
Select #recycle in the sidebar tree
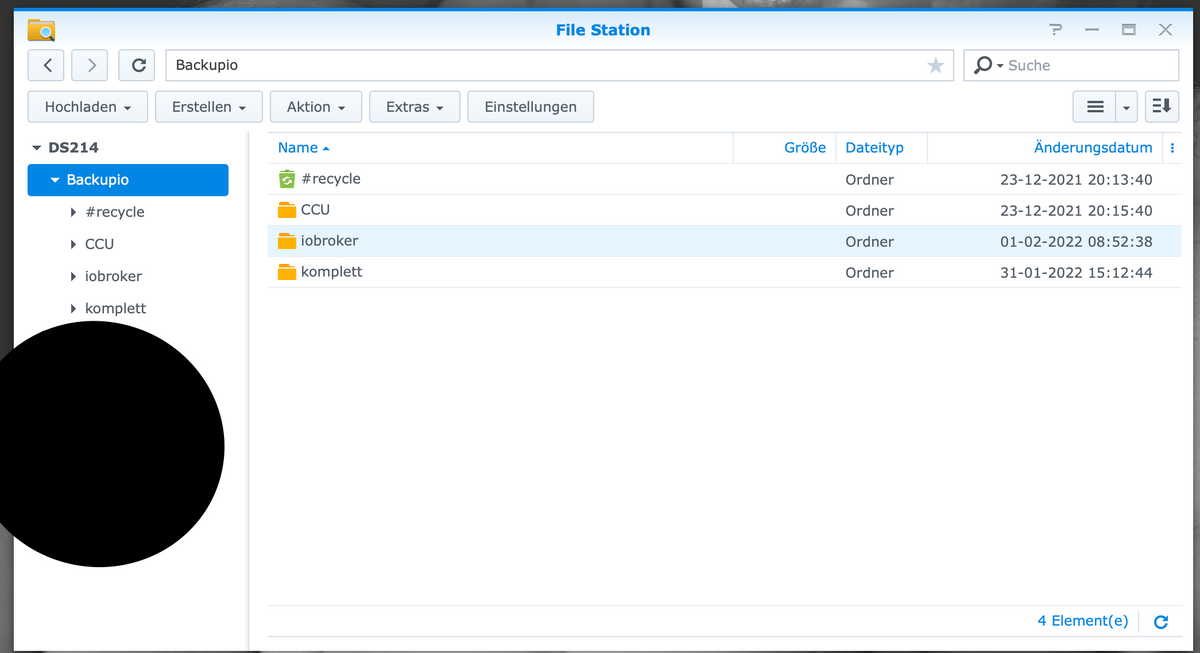click(115, 212)
